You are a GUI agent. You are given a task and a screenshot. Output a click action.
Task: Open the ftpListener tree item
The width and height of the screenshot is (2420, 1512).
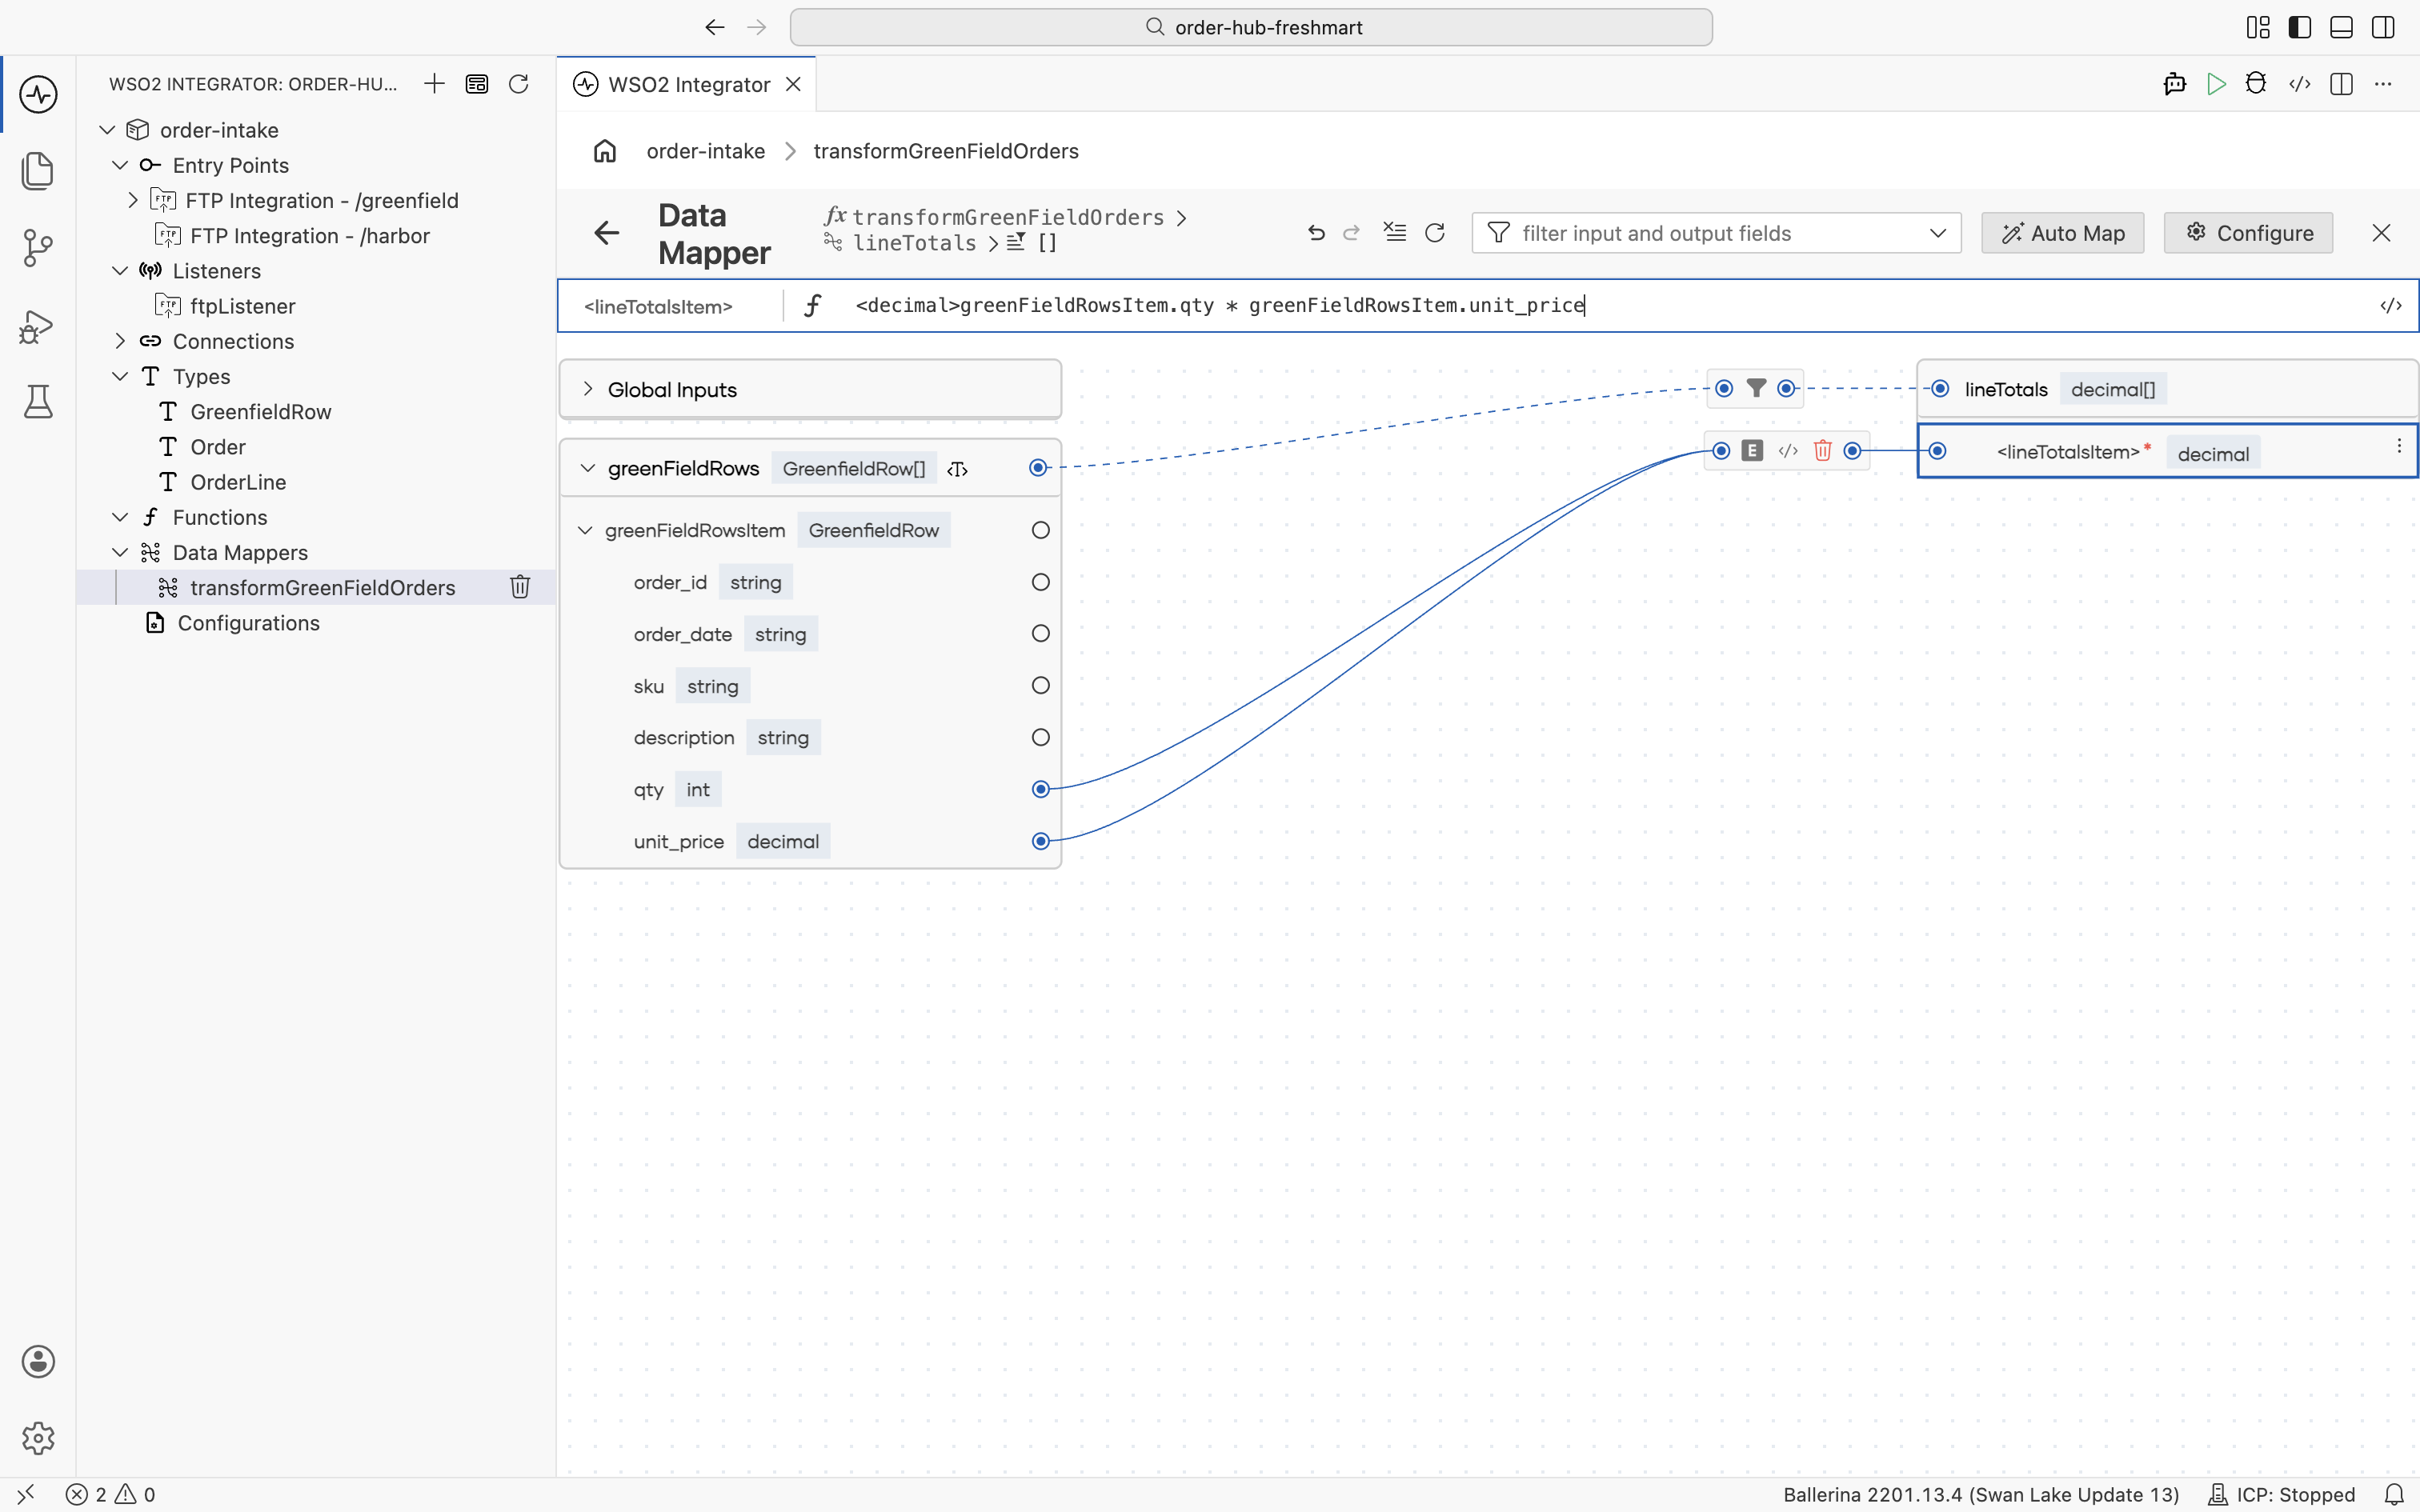243,306
